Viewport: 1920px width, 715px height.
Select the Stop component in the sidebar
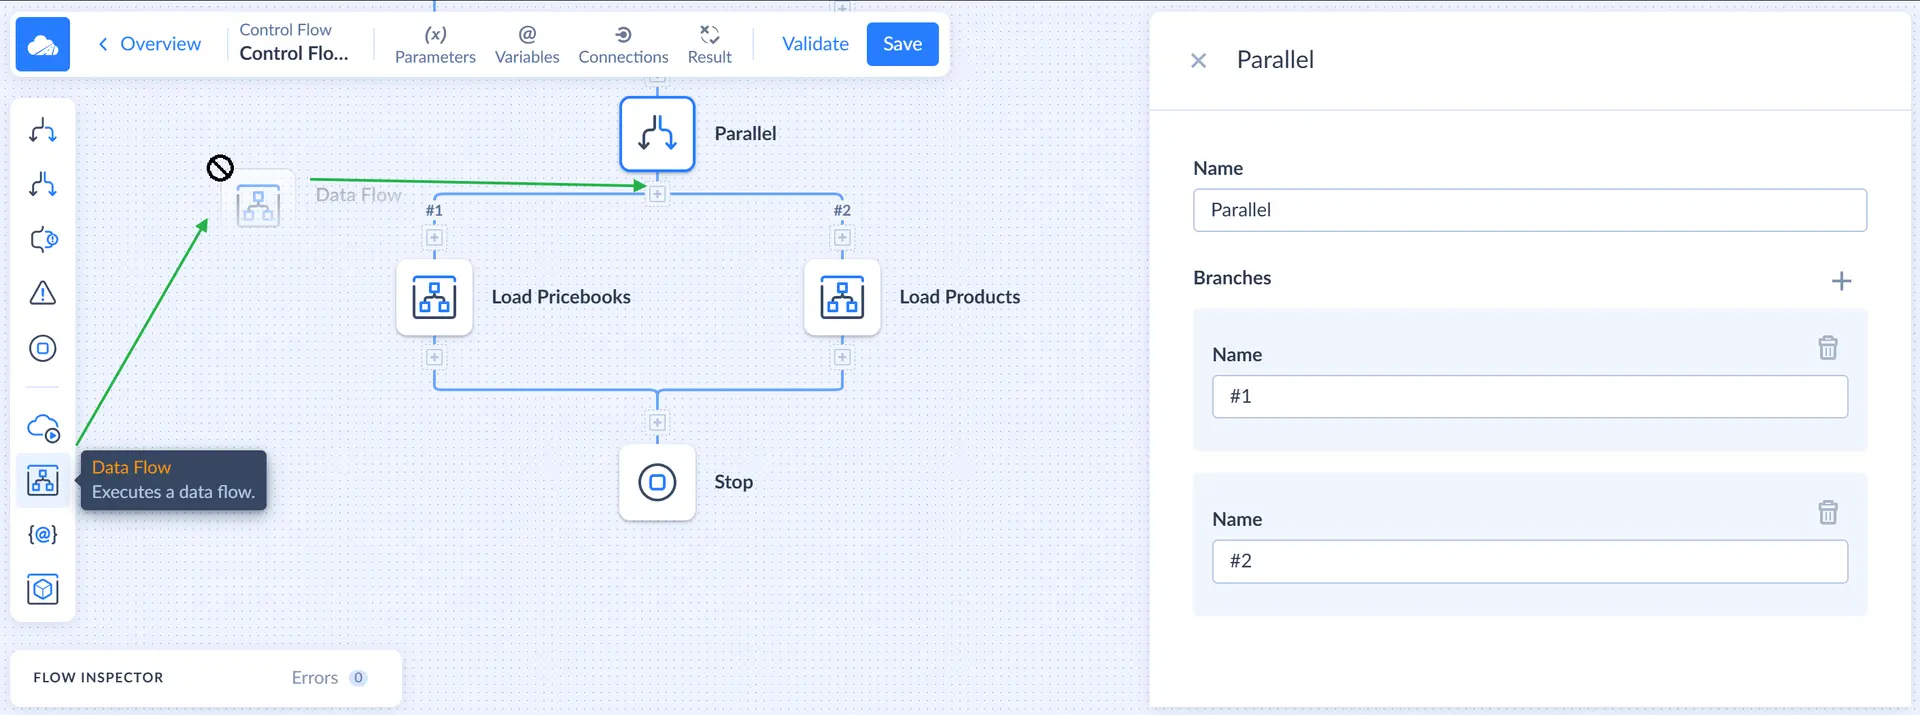point(43,348)
